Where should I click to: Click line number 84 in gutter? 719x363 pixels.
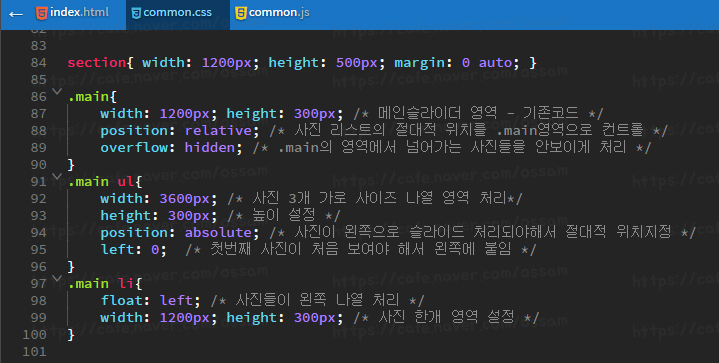coord(39,63)
